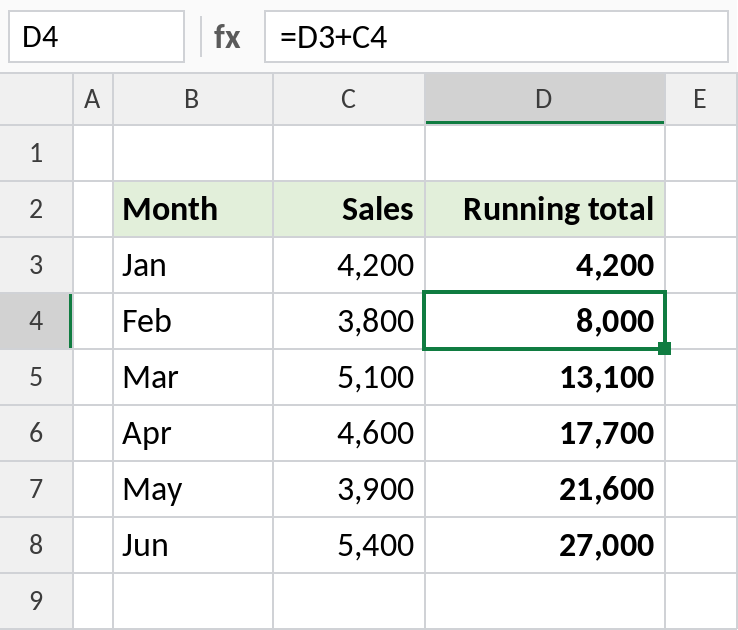Select row 1 header
Image resolution: width=738 pixels, height=630 pixels.
tap(36, 153)
